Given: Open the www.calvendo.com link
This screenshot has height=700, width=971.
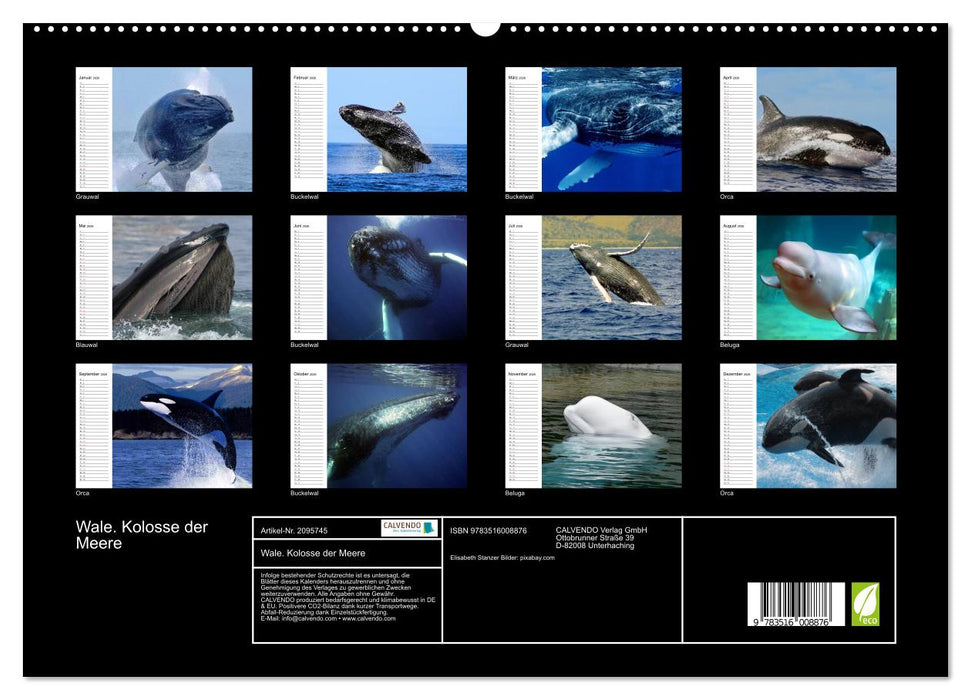Looking at the screenshot, I should (x=370, y=619).
